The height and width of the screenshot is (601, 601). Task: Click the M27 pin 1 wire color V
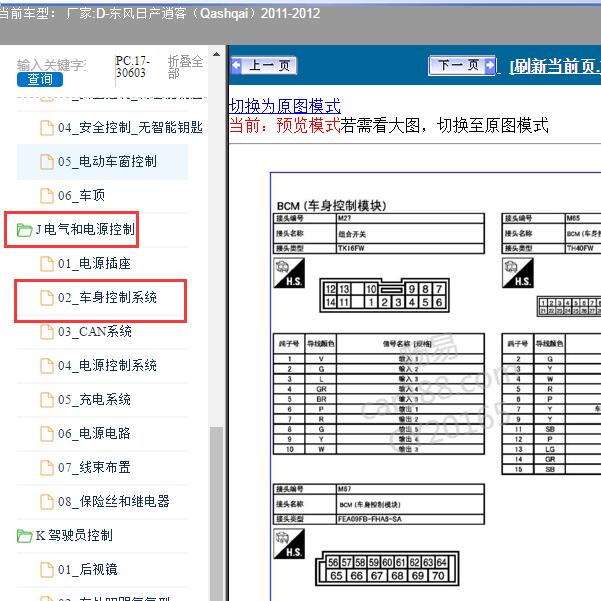tap(321, 359)
